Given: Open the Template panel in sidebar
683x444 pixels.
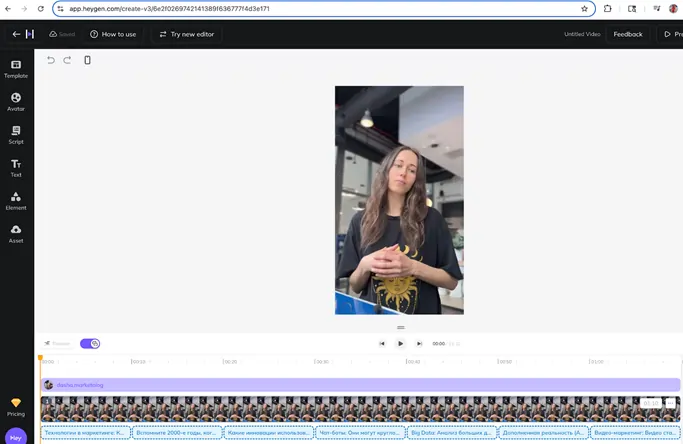Looking at the screenshot, I should pos(16,68).
